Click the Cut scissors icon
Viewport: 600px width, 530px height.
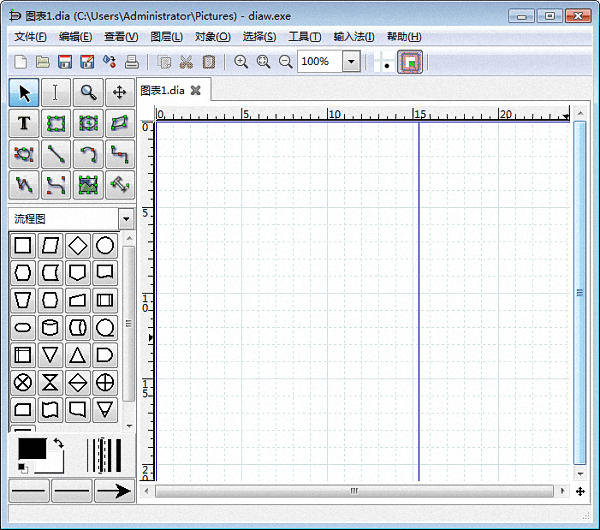point(186,62)
